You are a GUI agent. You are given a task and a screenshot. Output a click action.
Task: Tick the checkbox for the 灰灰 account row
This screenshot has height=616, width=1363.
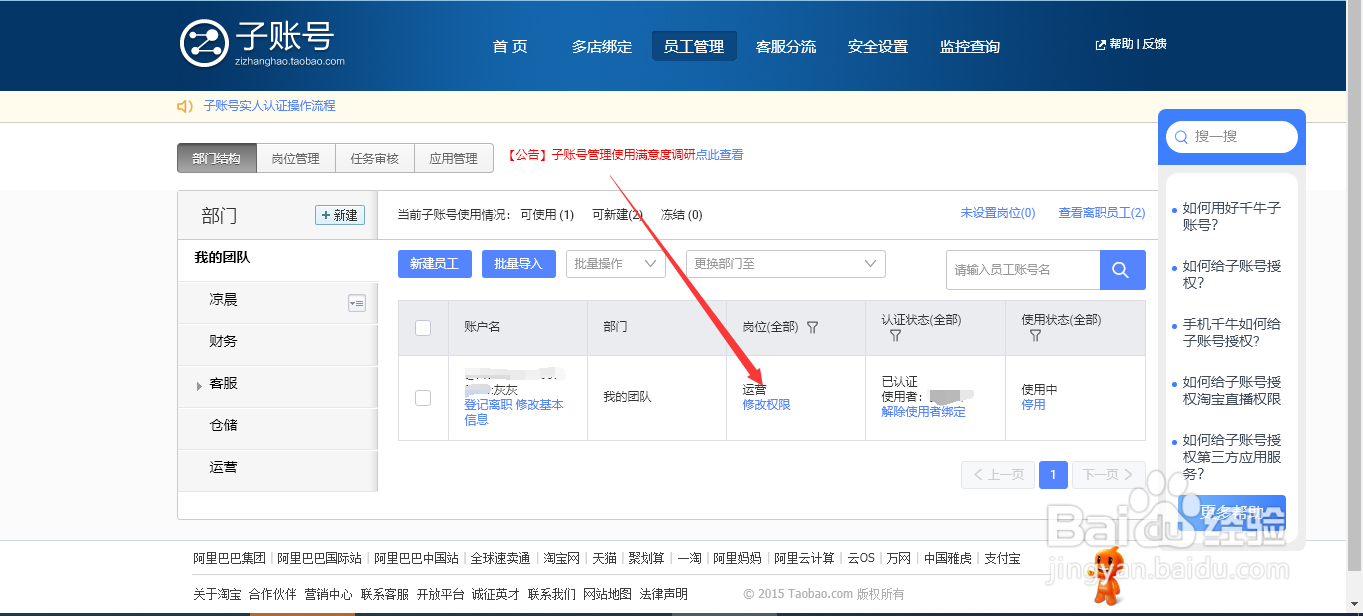click(423, 398)
